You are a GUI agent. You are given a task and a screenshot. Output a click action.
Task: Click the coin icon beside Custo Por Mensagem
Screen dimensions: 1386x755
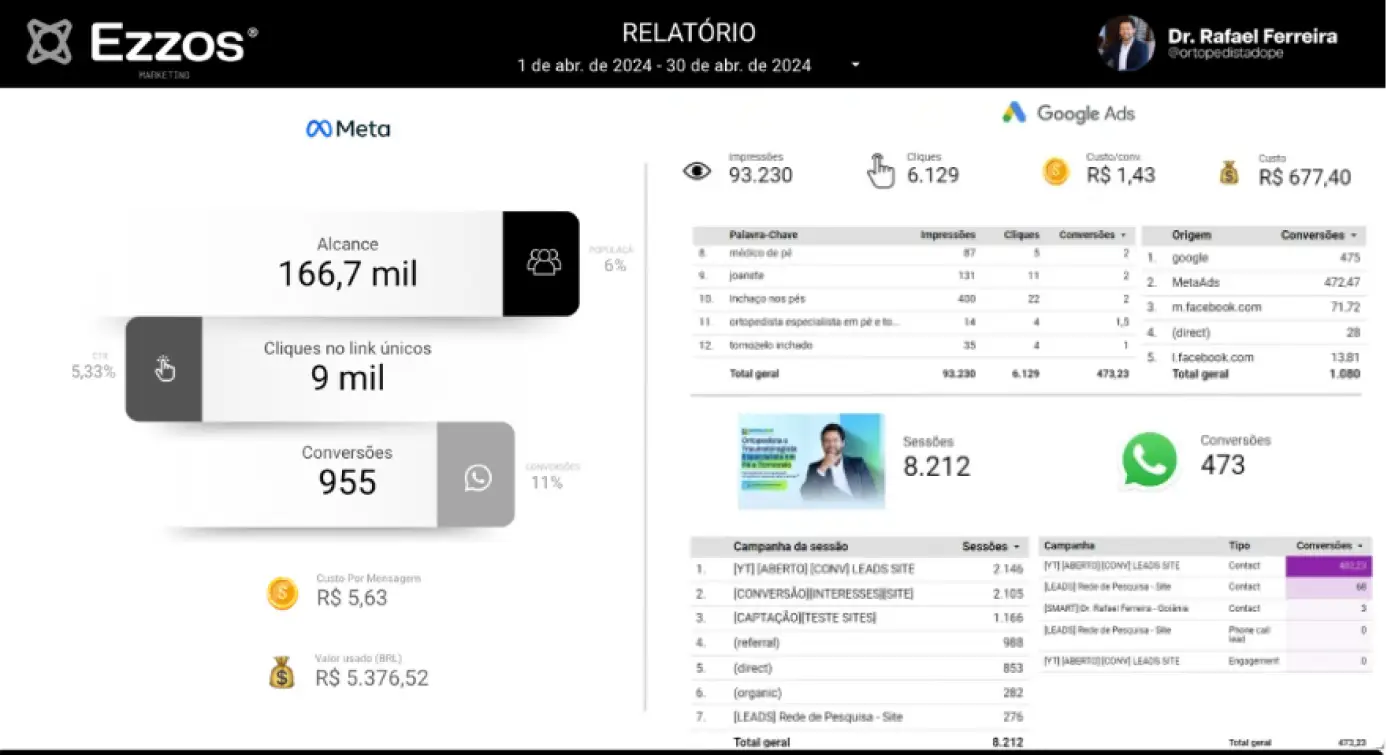(282, 594)
